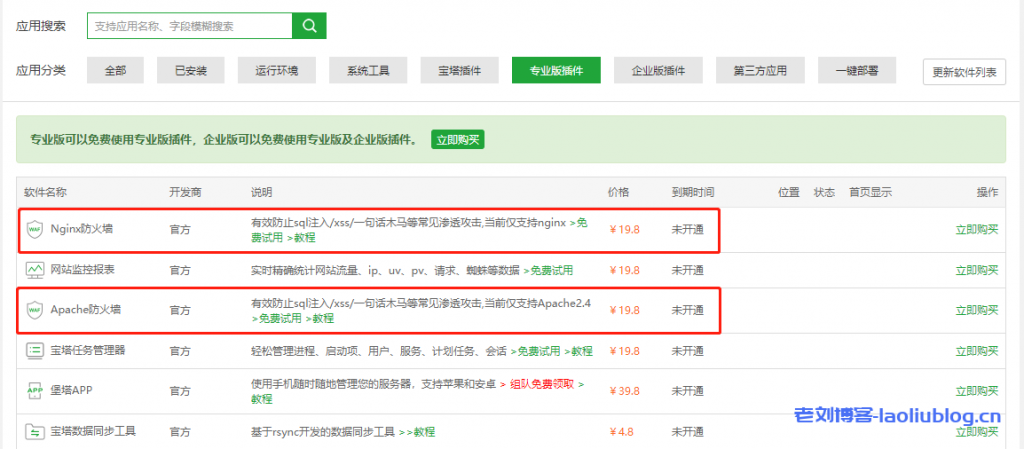1024x449 pixels.
Task: Switch to 运行环境 category
Action: coord(277,70)
